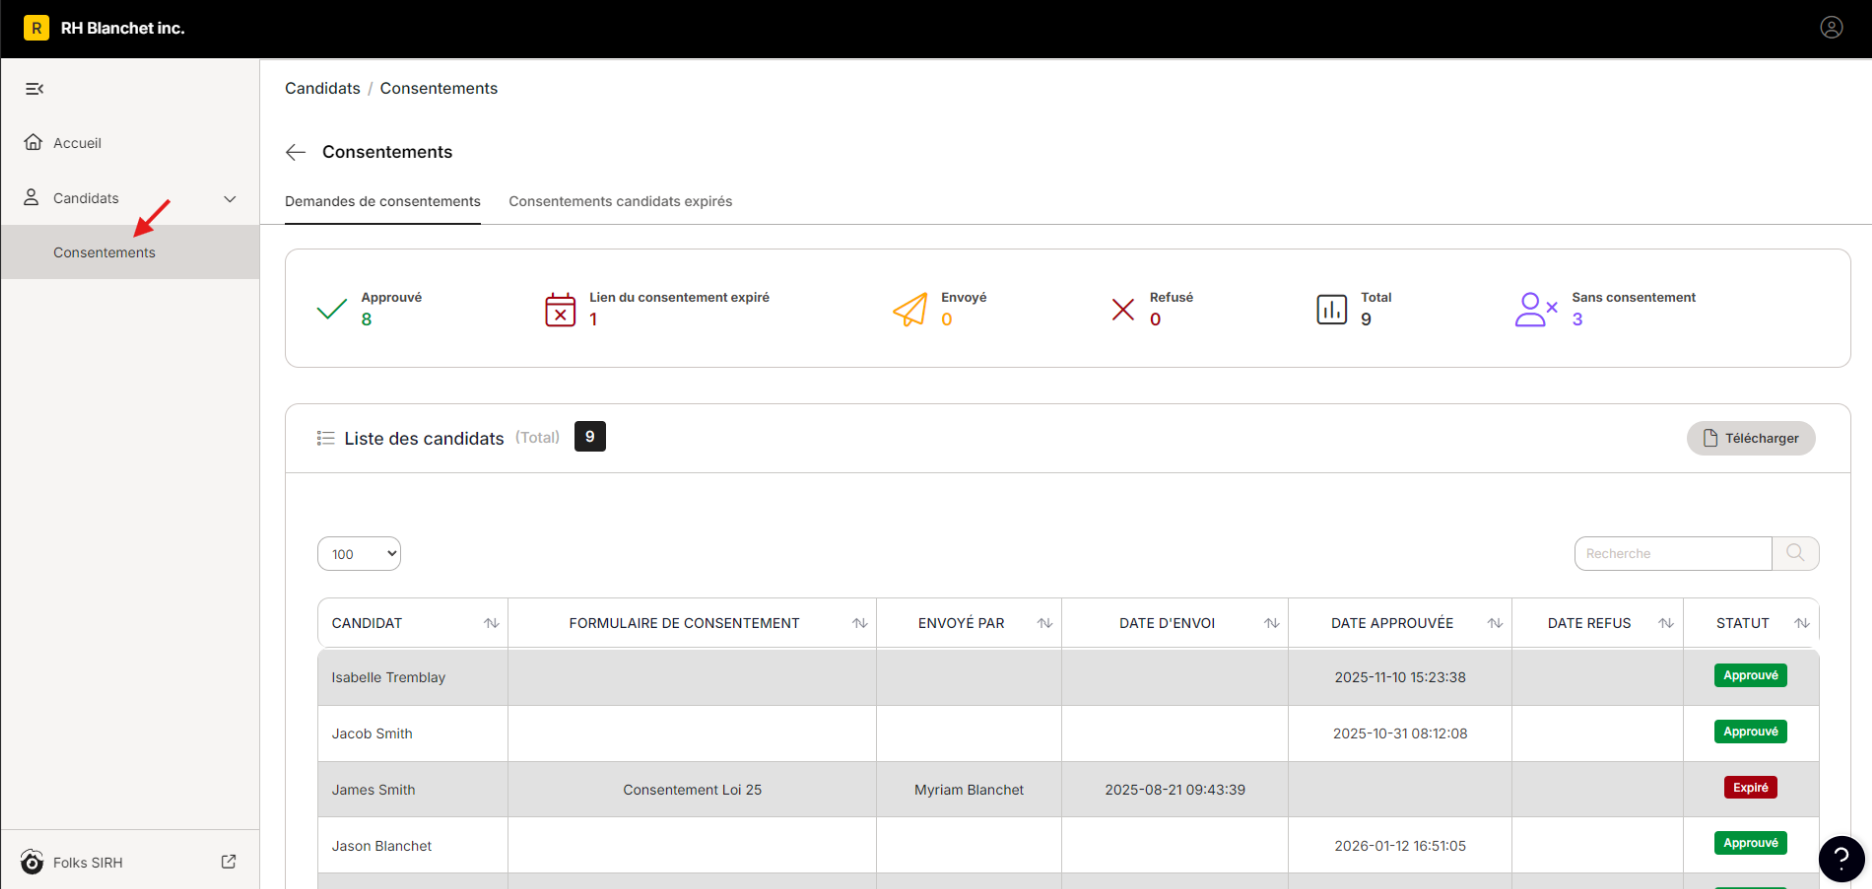Click Jason Blanchet's Approuvé status badge

[x=1751, y=843]
